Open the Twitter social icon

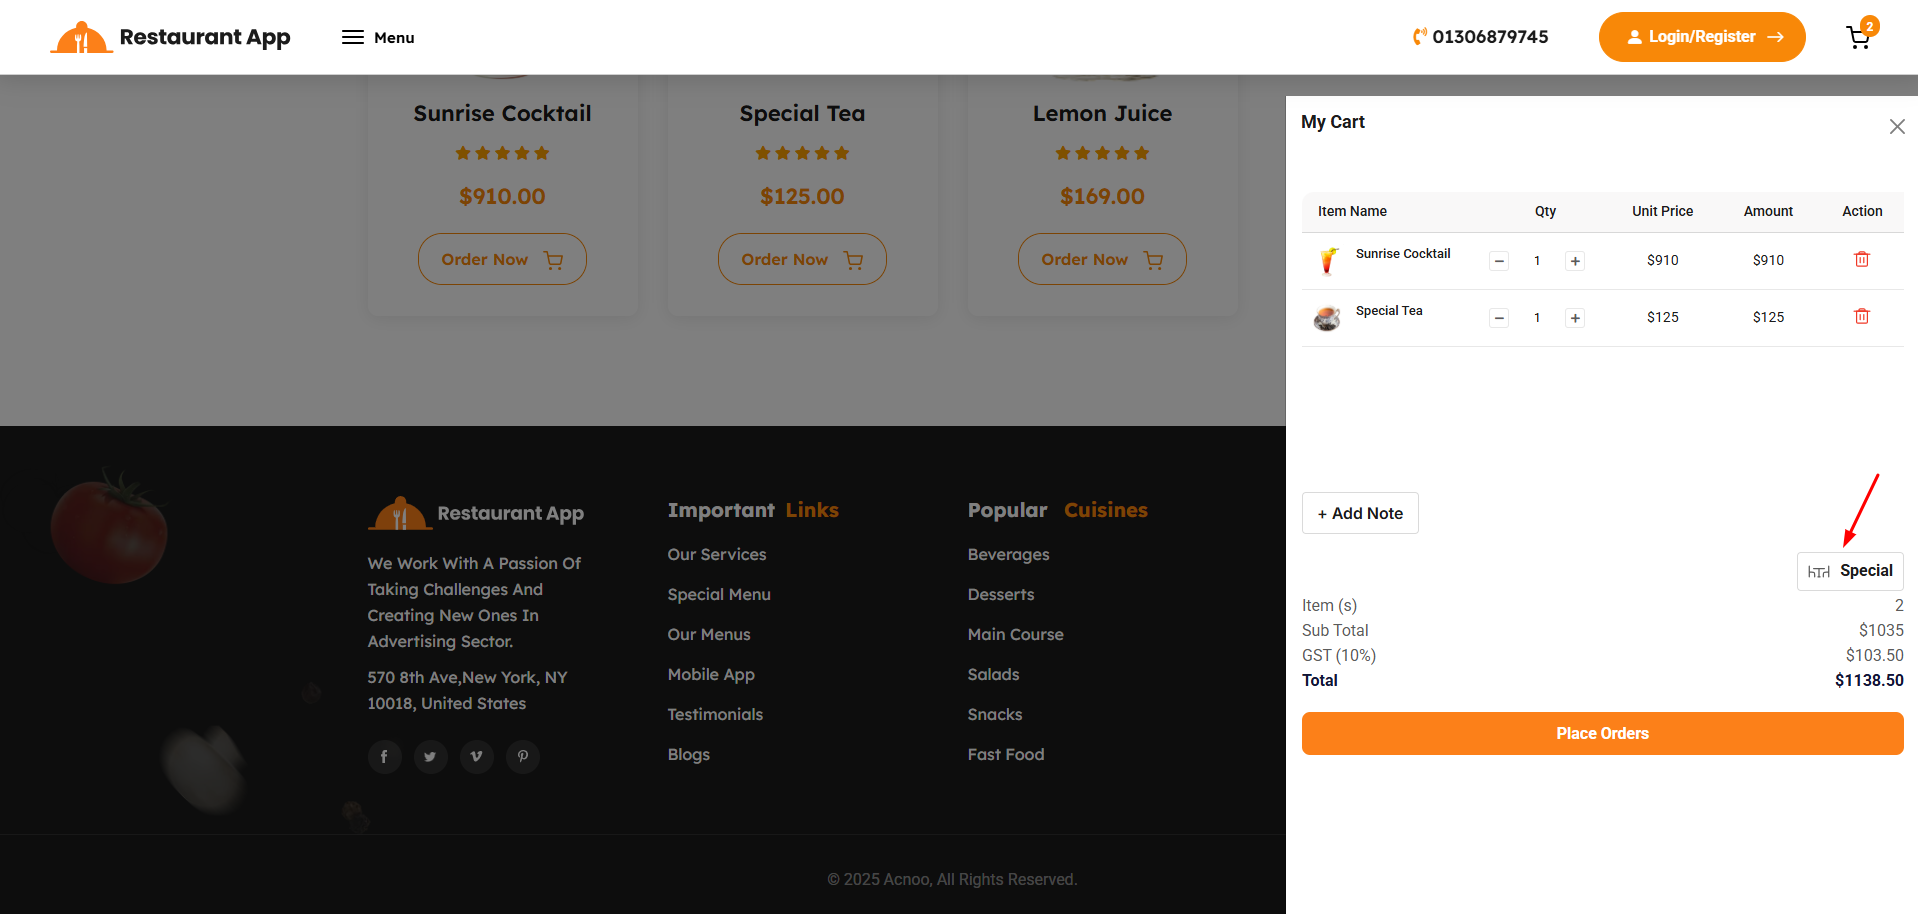430,757
